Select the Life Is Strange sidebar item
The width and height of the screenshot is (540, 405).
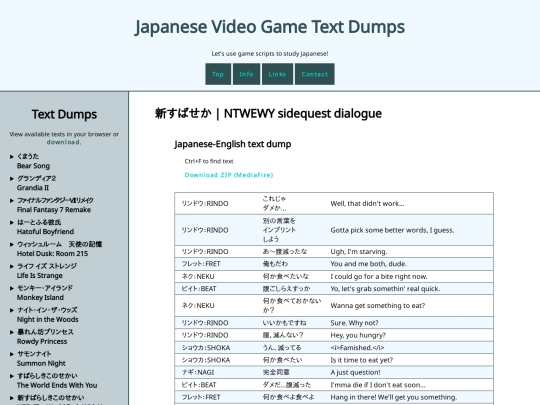coord(47,271)
